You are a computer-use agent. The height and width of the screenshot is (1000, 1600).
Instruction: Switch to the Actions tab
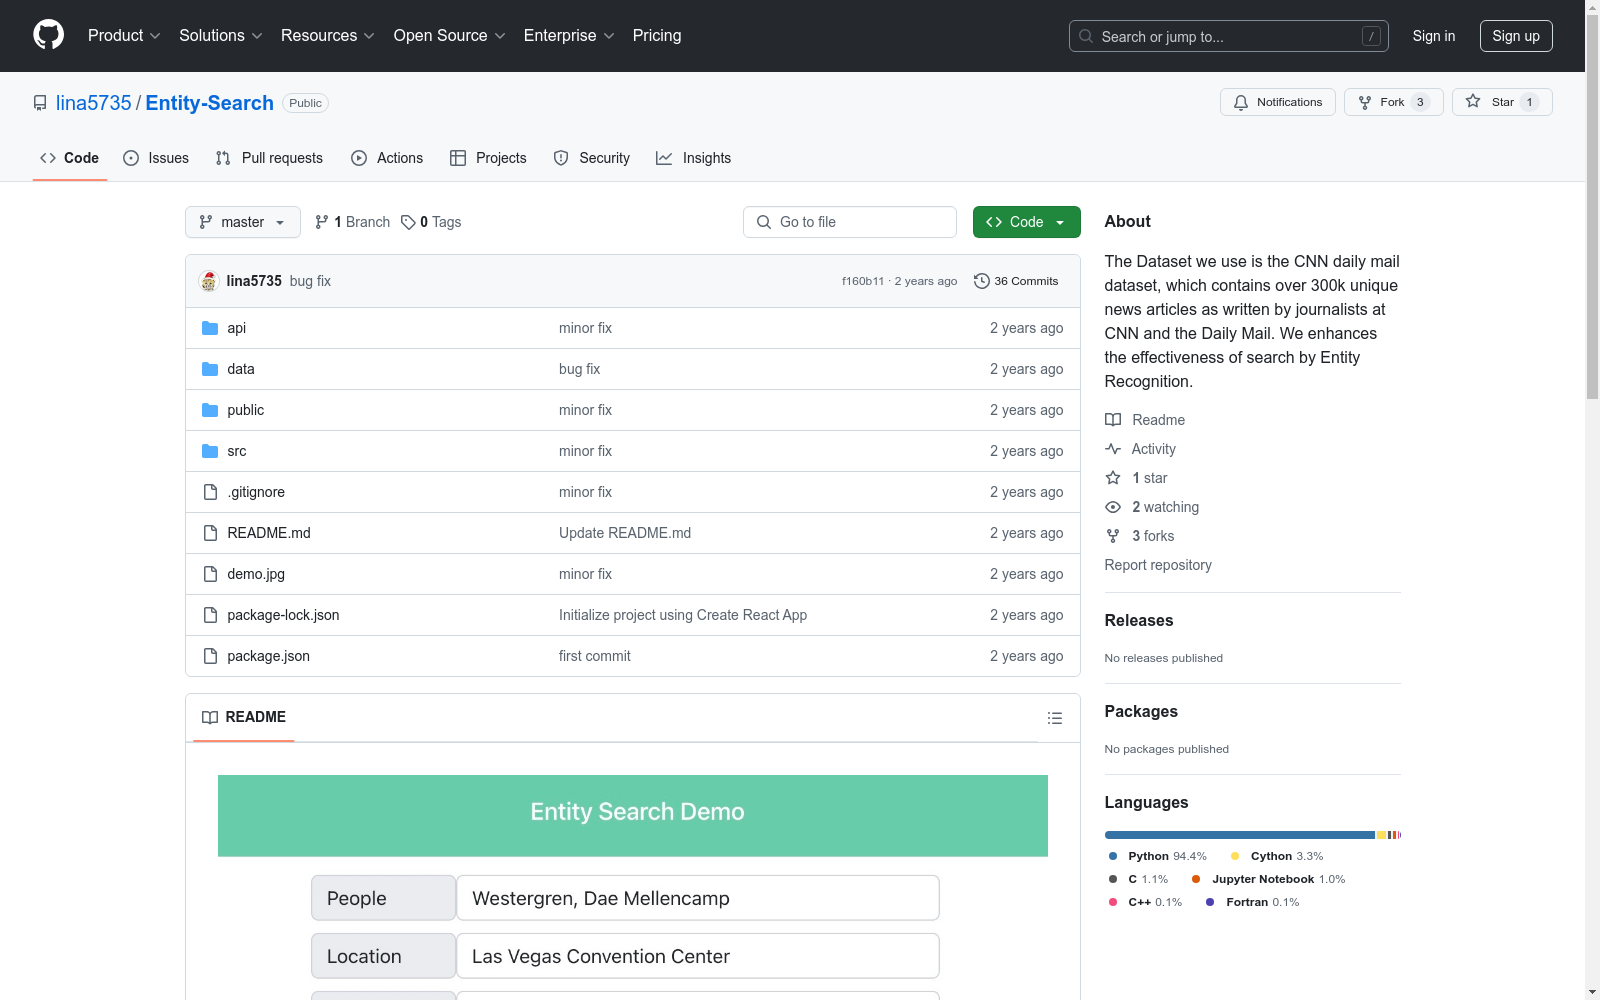pos(387,158)
